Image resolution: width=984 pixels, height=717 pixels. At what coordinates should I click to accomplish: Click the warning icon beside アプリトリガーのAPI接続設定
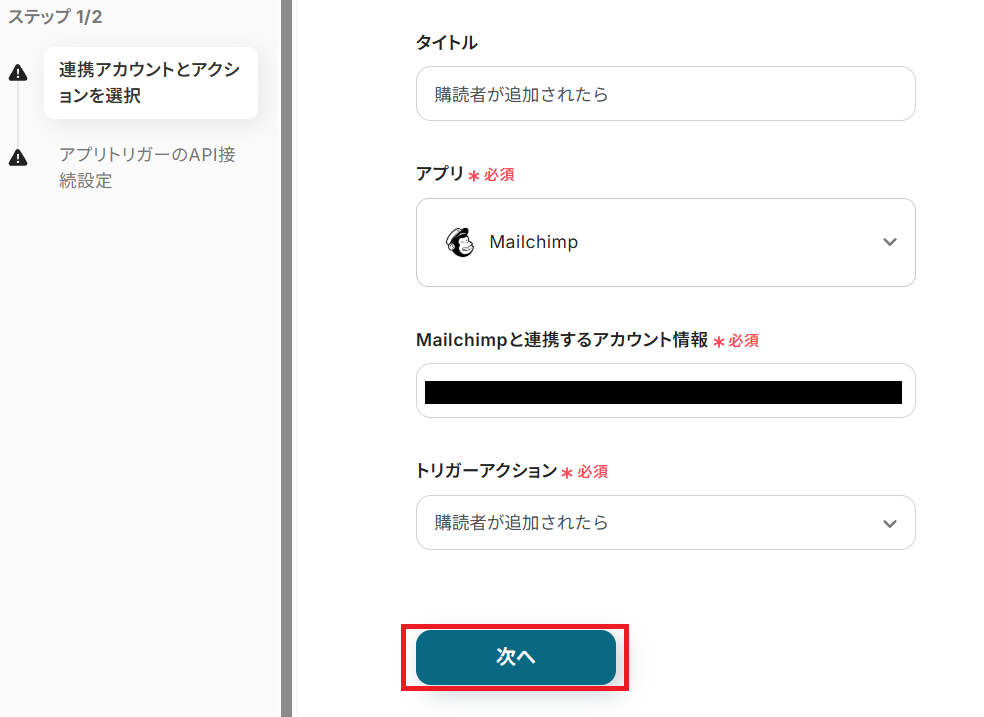18,158
